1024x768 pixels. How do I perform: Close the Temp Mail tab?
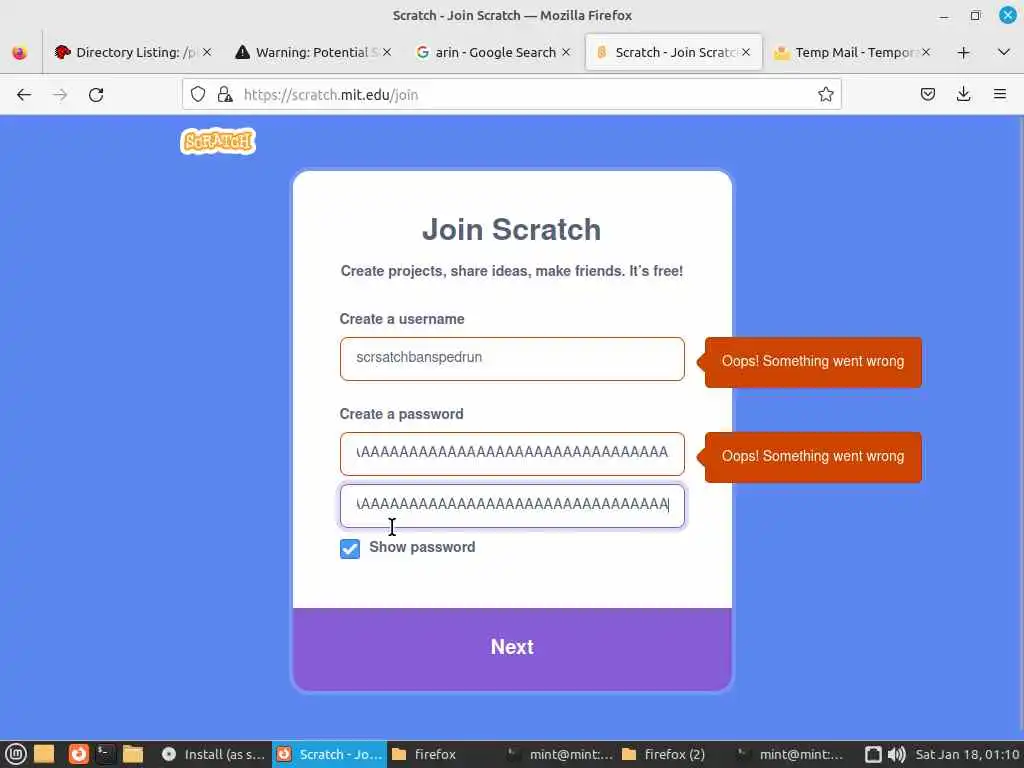tap(925, 52)
